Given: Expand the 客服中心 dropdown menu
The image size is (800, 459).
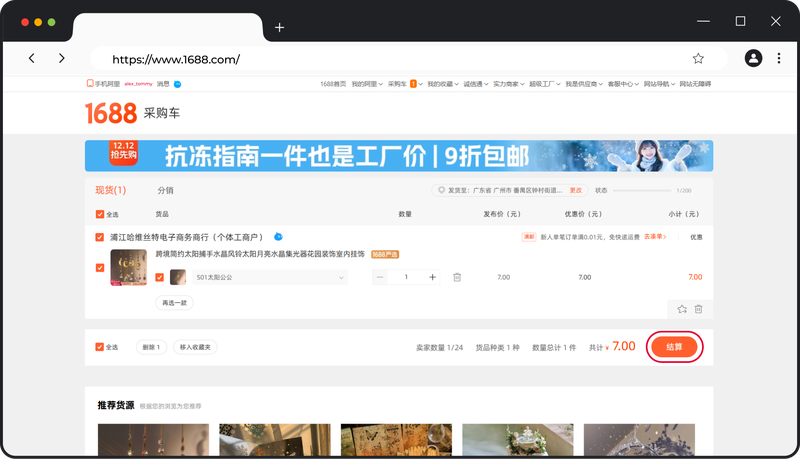Looking at the screenshot, I should [622, 84].
